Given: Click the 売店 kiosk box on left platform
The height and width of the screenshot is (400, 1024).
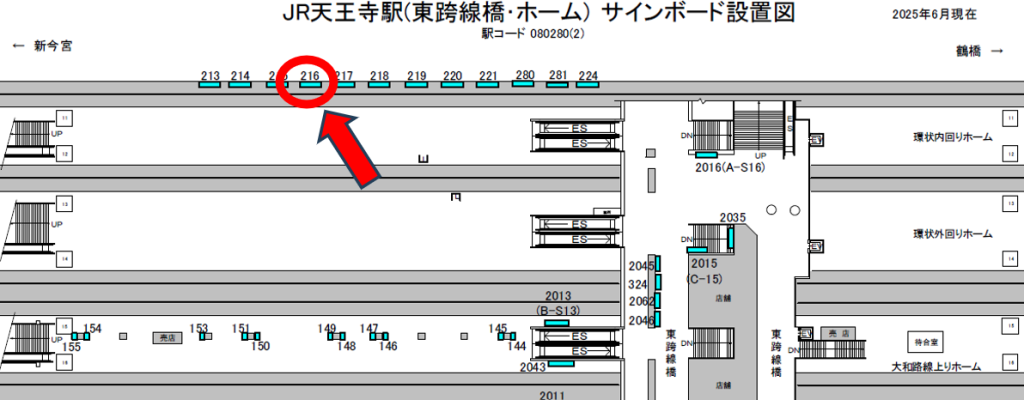Looking at the screenshot, I should [166, 339].
